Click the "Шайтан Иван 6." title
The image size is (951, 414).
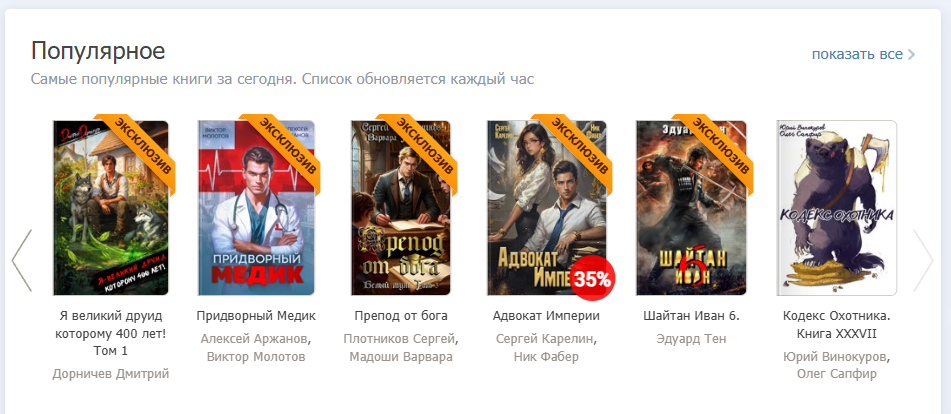tap(691, 316)
